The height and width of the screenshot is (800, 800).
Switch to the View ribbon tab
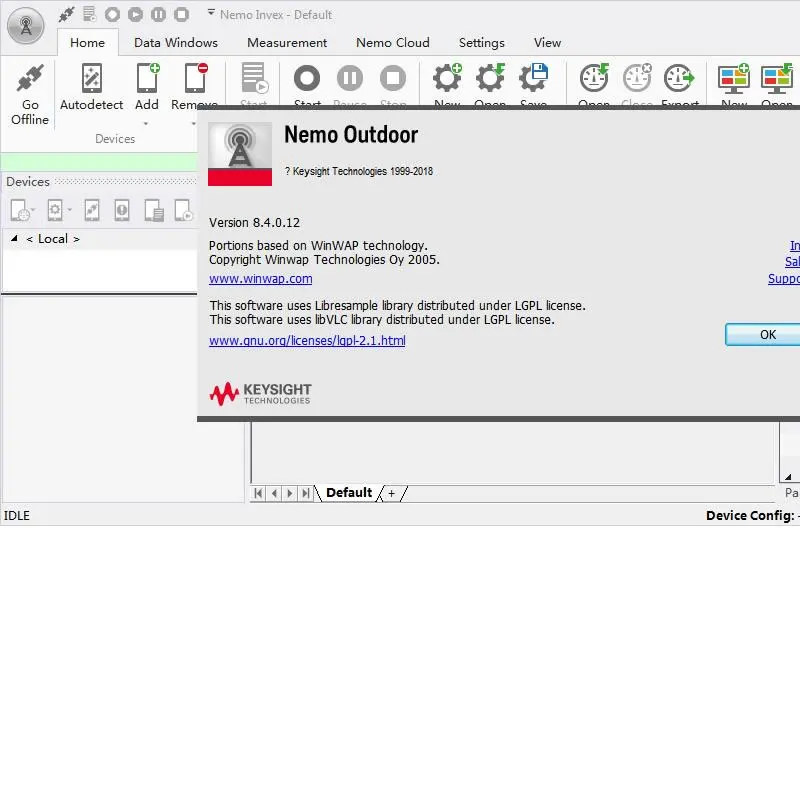[547, 42]
